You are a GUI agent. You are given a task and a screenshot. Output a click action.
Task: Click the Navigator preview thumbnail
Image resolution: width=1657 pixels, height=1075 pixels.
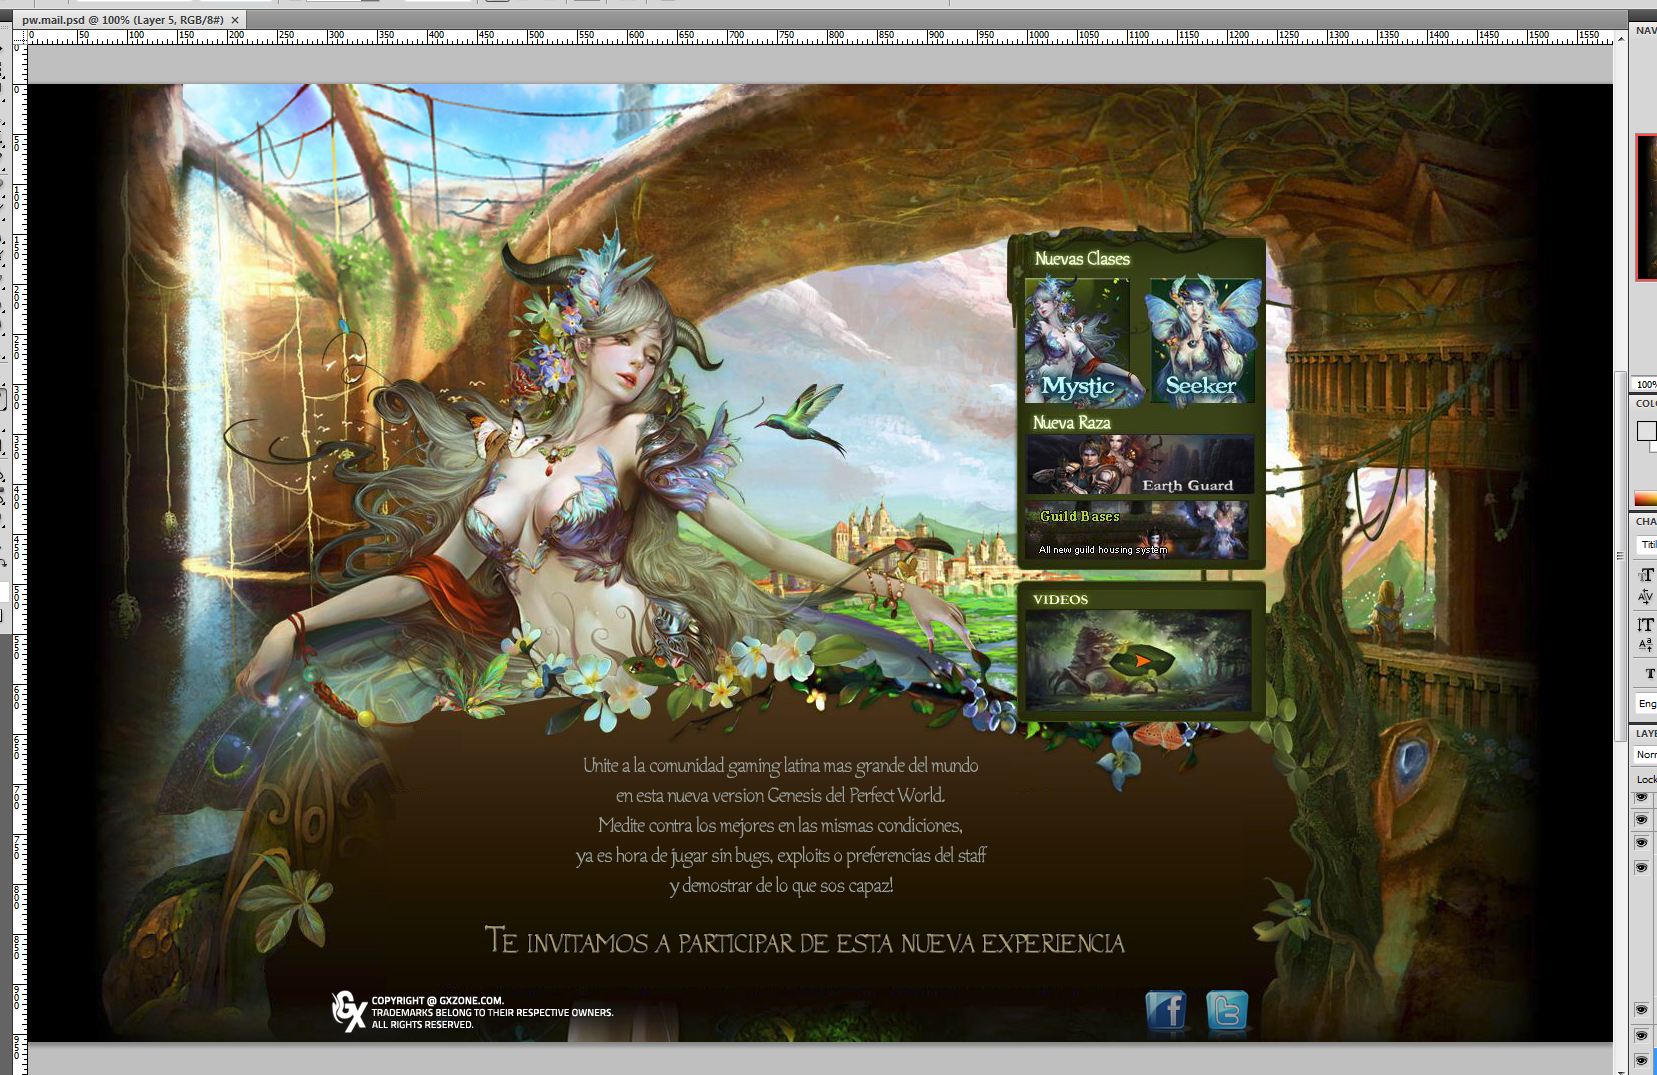click(1646, 207)
